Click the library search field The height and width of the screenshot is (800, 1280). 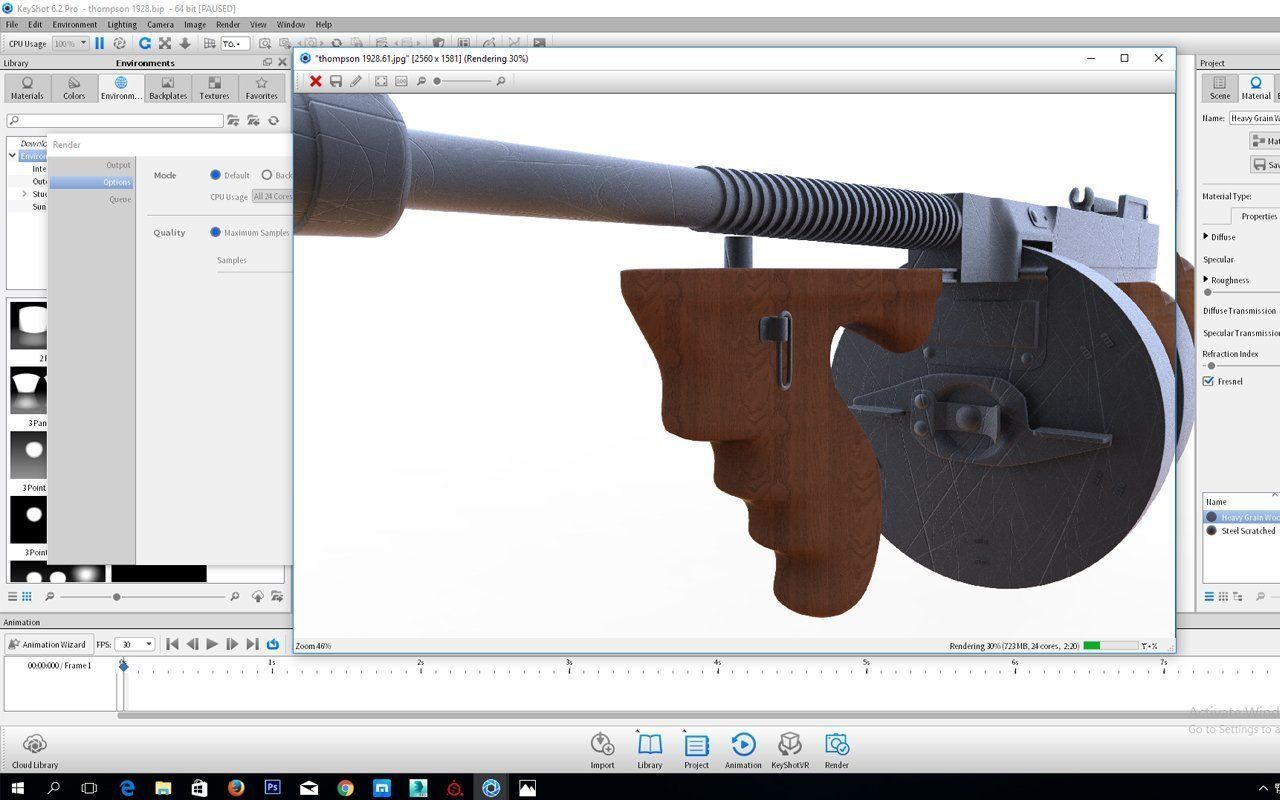(115, 120)
